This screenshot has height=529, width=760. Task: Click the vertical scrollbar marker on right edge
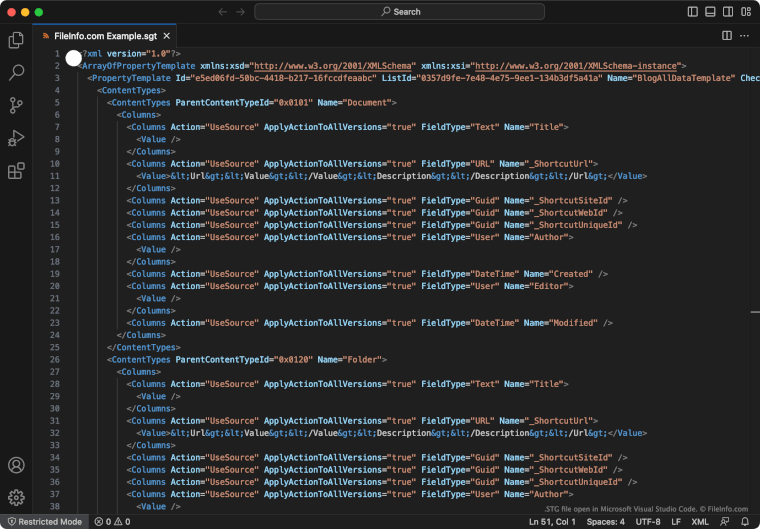(755, 312)
